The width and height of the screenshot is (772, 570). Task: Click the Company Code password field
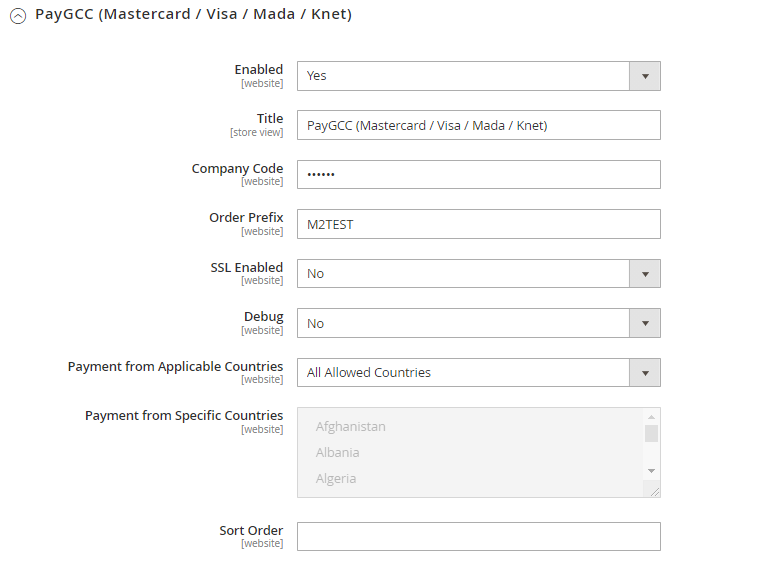point(478,175)
